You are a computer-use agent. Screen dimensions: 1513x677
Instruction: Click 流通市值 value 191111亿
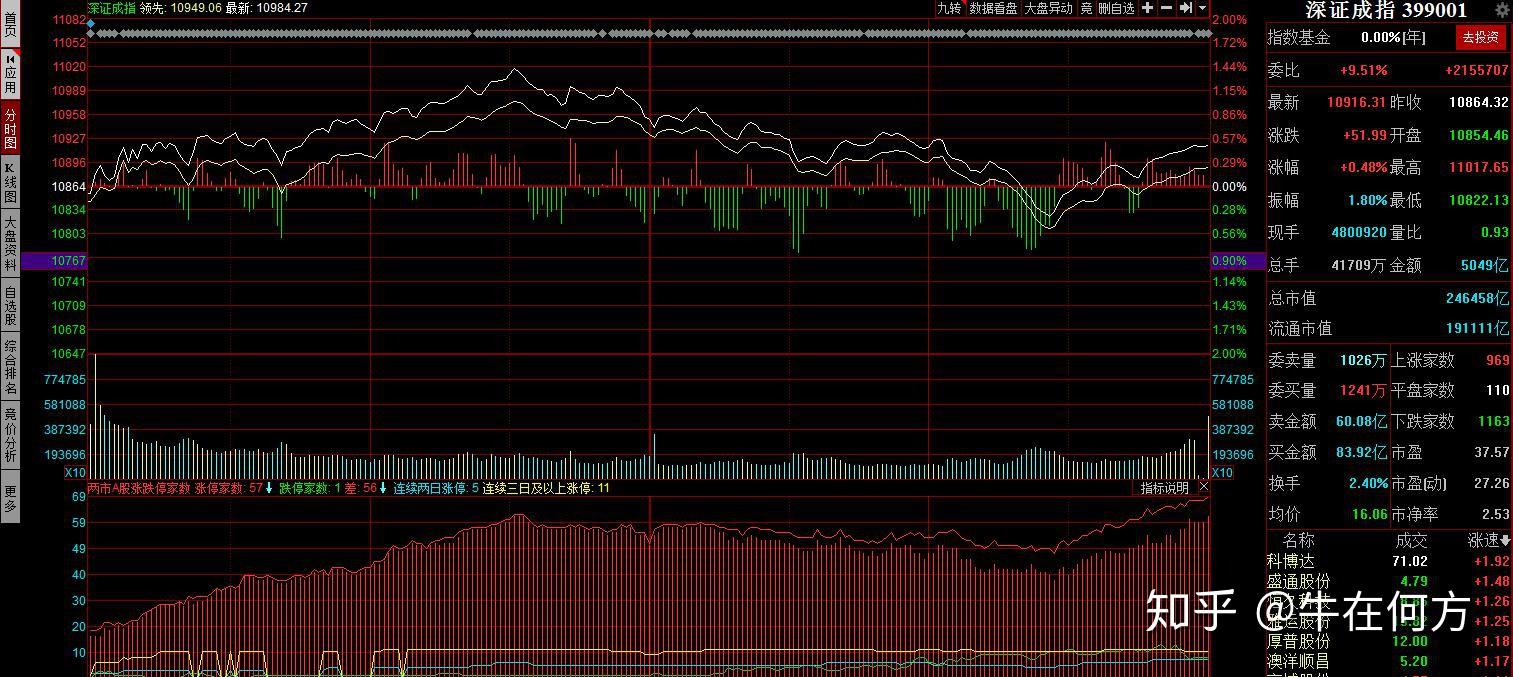1477,328
